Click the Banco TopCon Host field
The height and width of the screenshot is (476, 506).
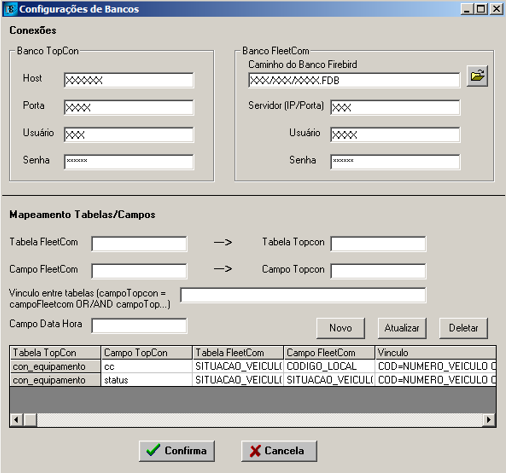pyautogui.click(x=129, y=80)
